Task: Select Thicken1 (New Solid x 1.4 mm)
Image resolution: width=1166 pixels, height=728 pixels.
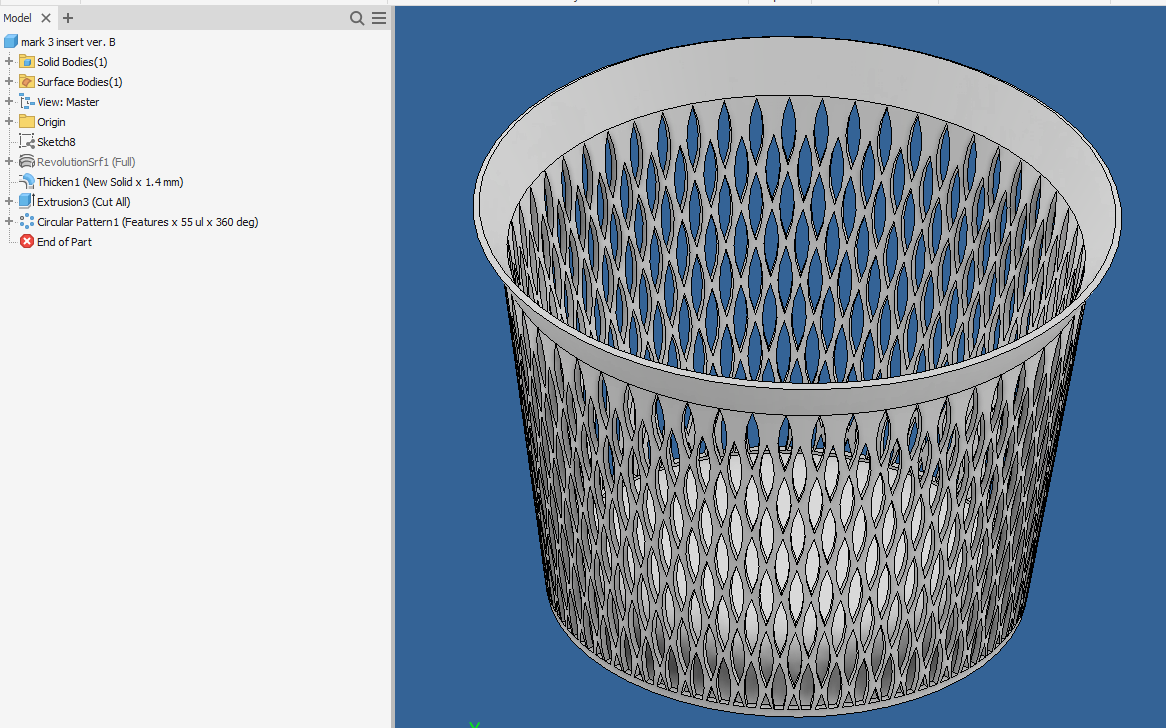Action: tap(105, 181)
